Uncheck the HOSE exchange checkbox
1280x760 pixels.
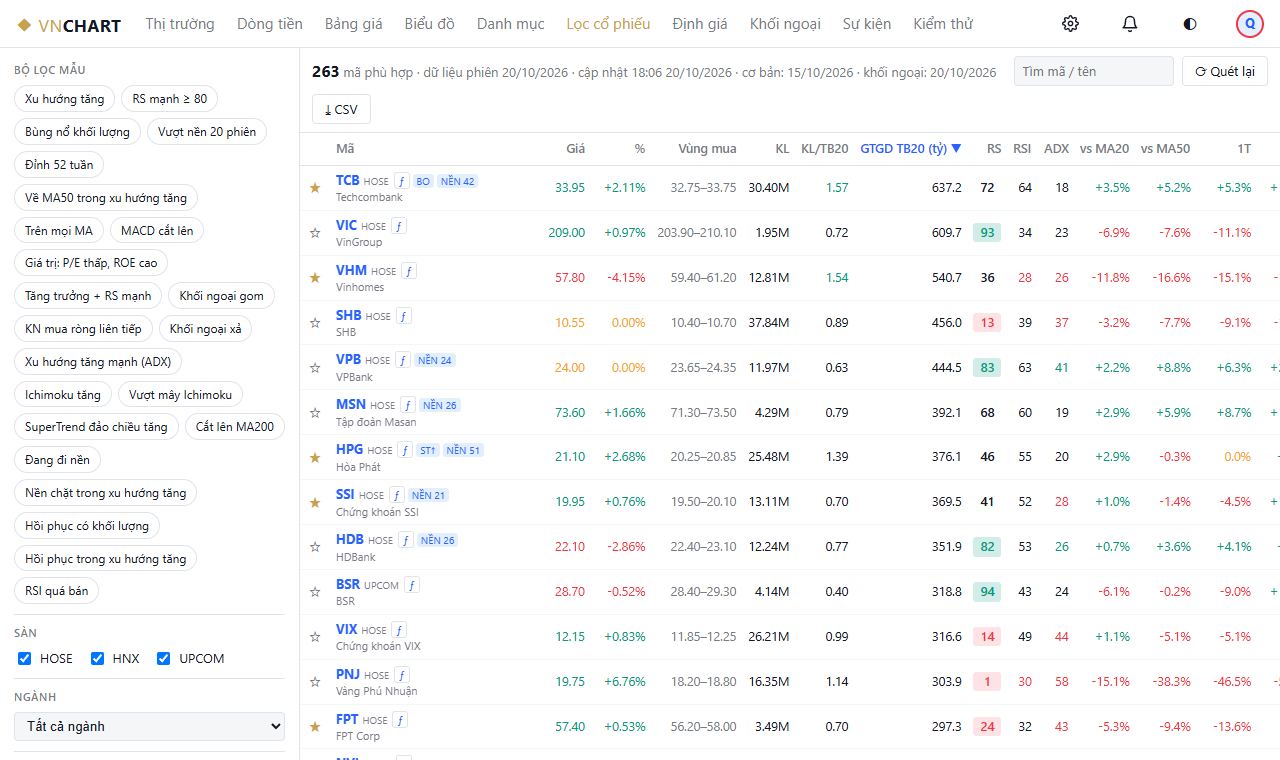pos(25,658)
